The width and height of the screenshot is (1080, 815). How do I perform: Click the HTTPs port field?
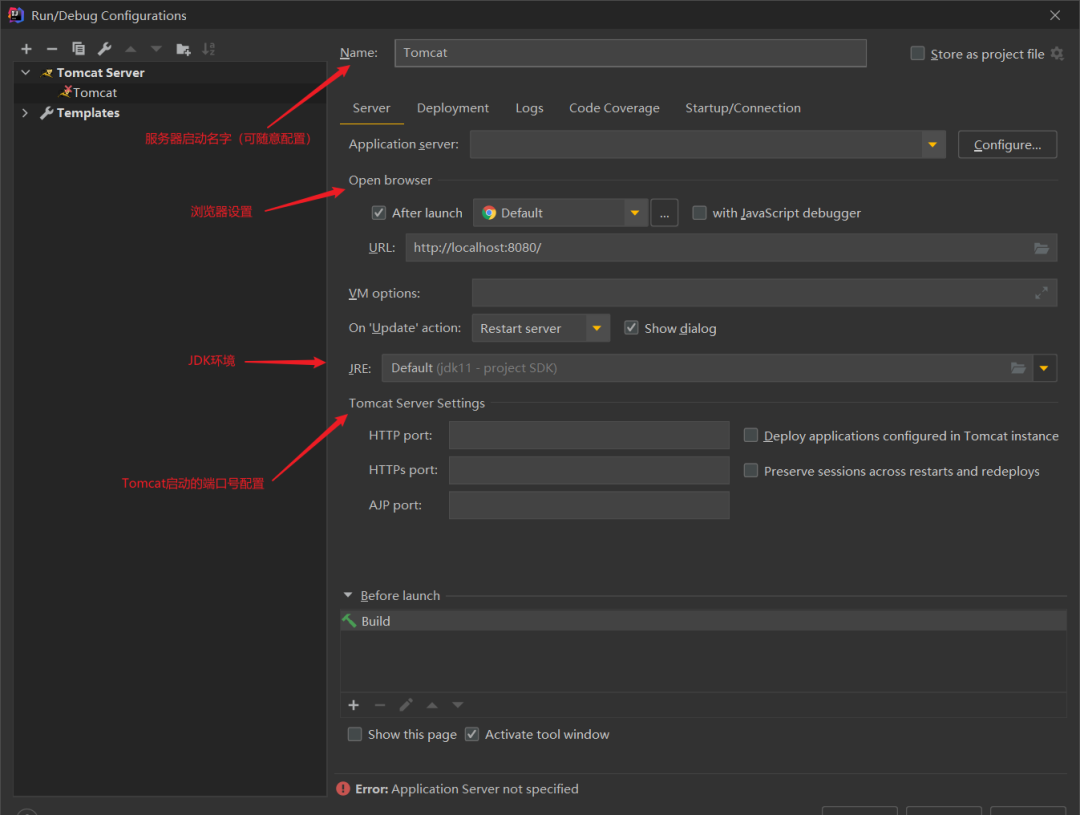[x=589, y=471]
